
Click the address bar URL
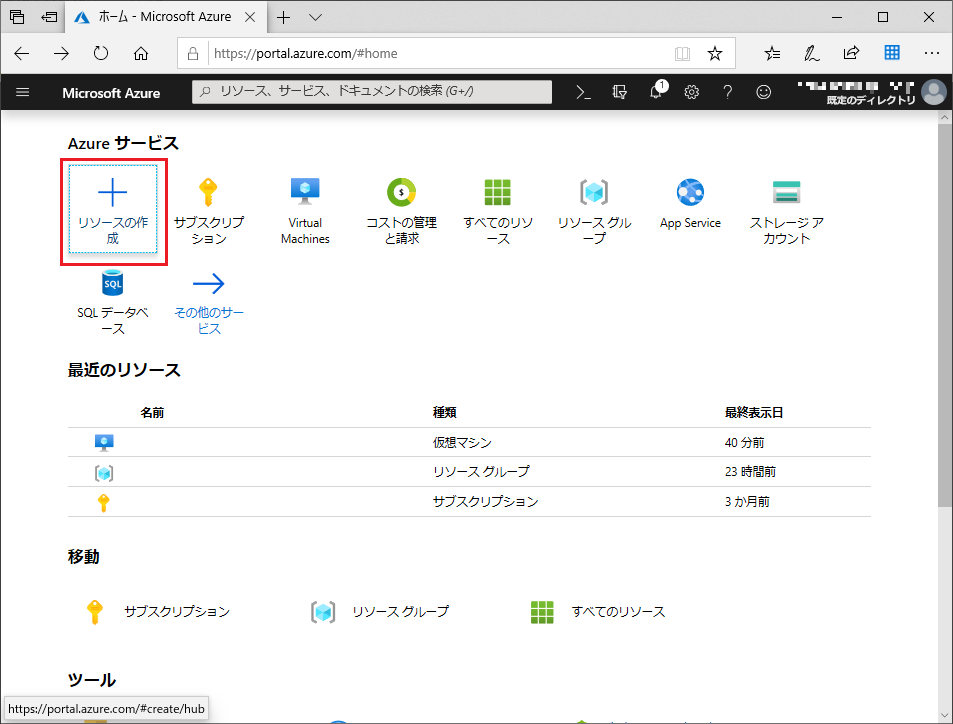point(306,53)
